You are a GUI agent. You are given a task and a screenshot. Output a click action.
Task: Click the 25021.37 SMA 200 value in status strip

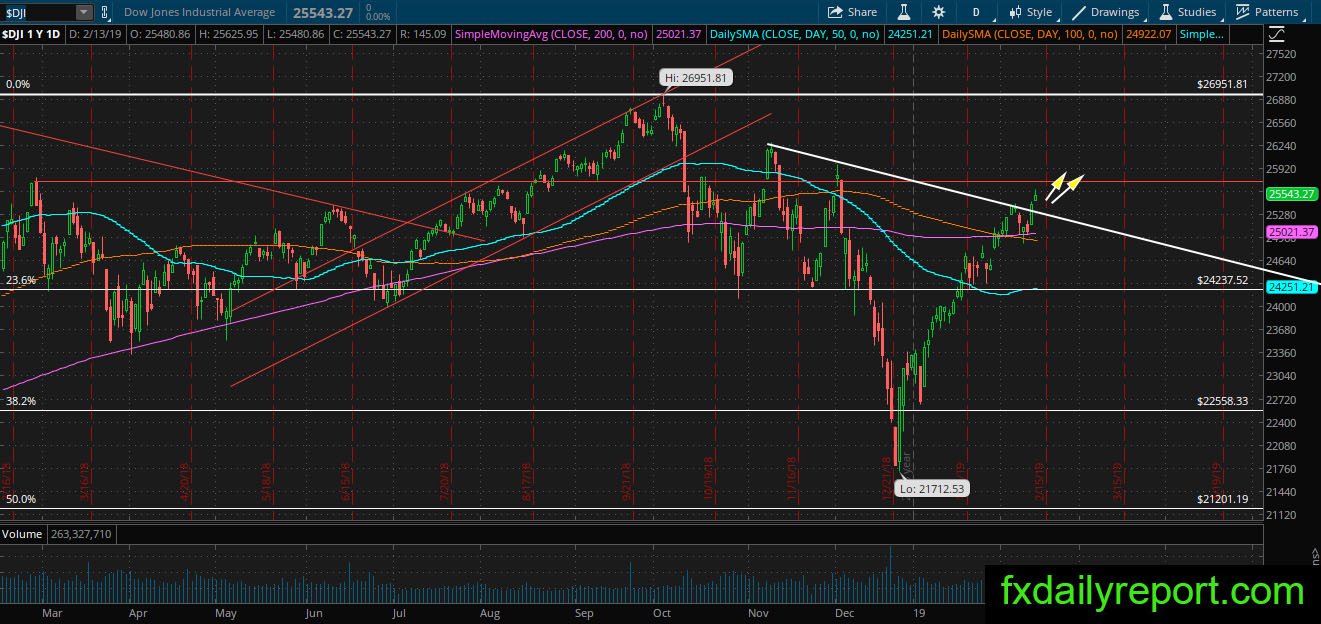(678, 34)
